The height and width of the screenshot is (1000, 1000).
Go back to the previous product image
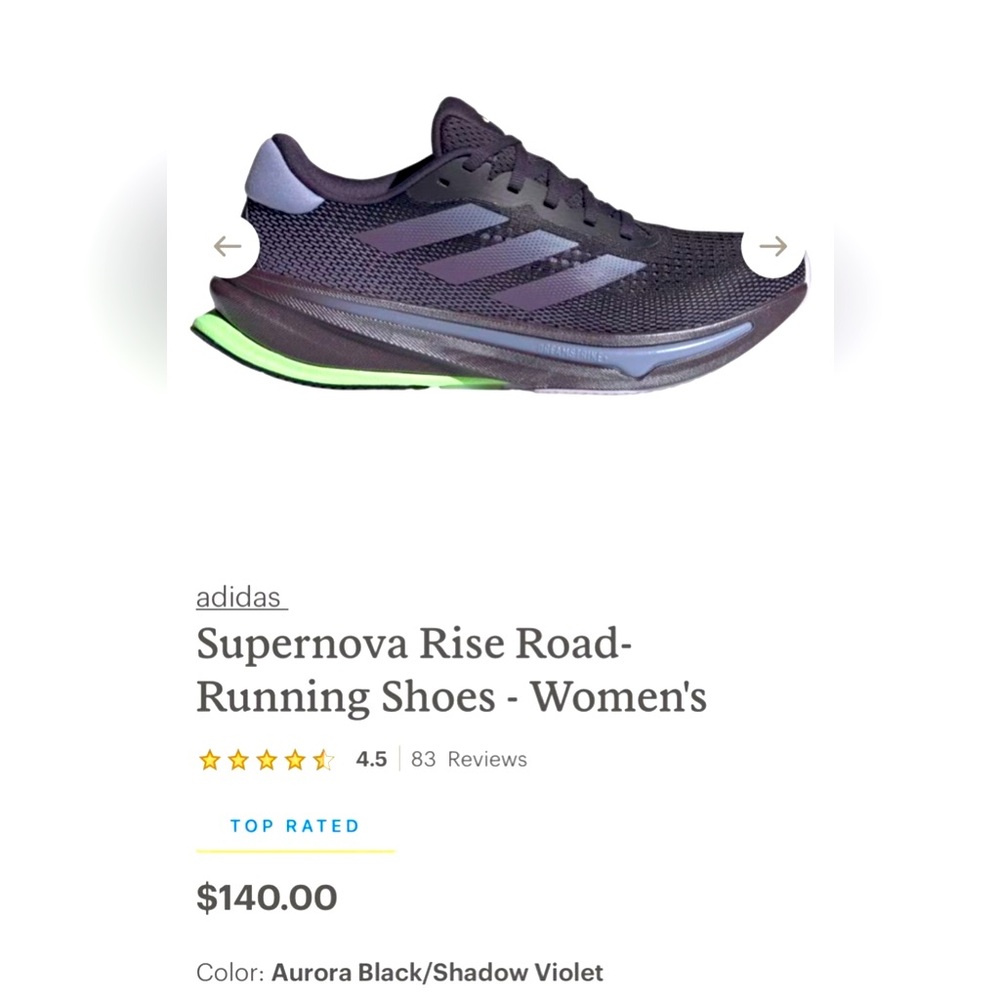pyautogui.click(x=228, y=243)
